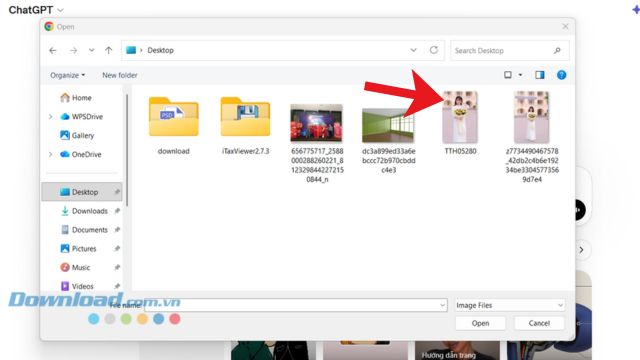This screenshot has height=360, width=640.
Task: Select the iTaxViewer2.7.3 folder icon
Action: pyautogui.click(x=245, y=117)
